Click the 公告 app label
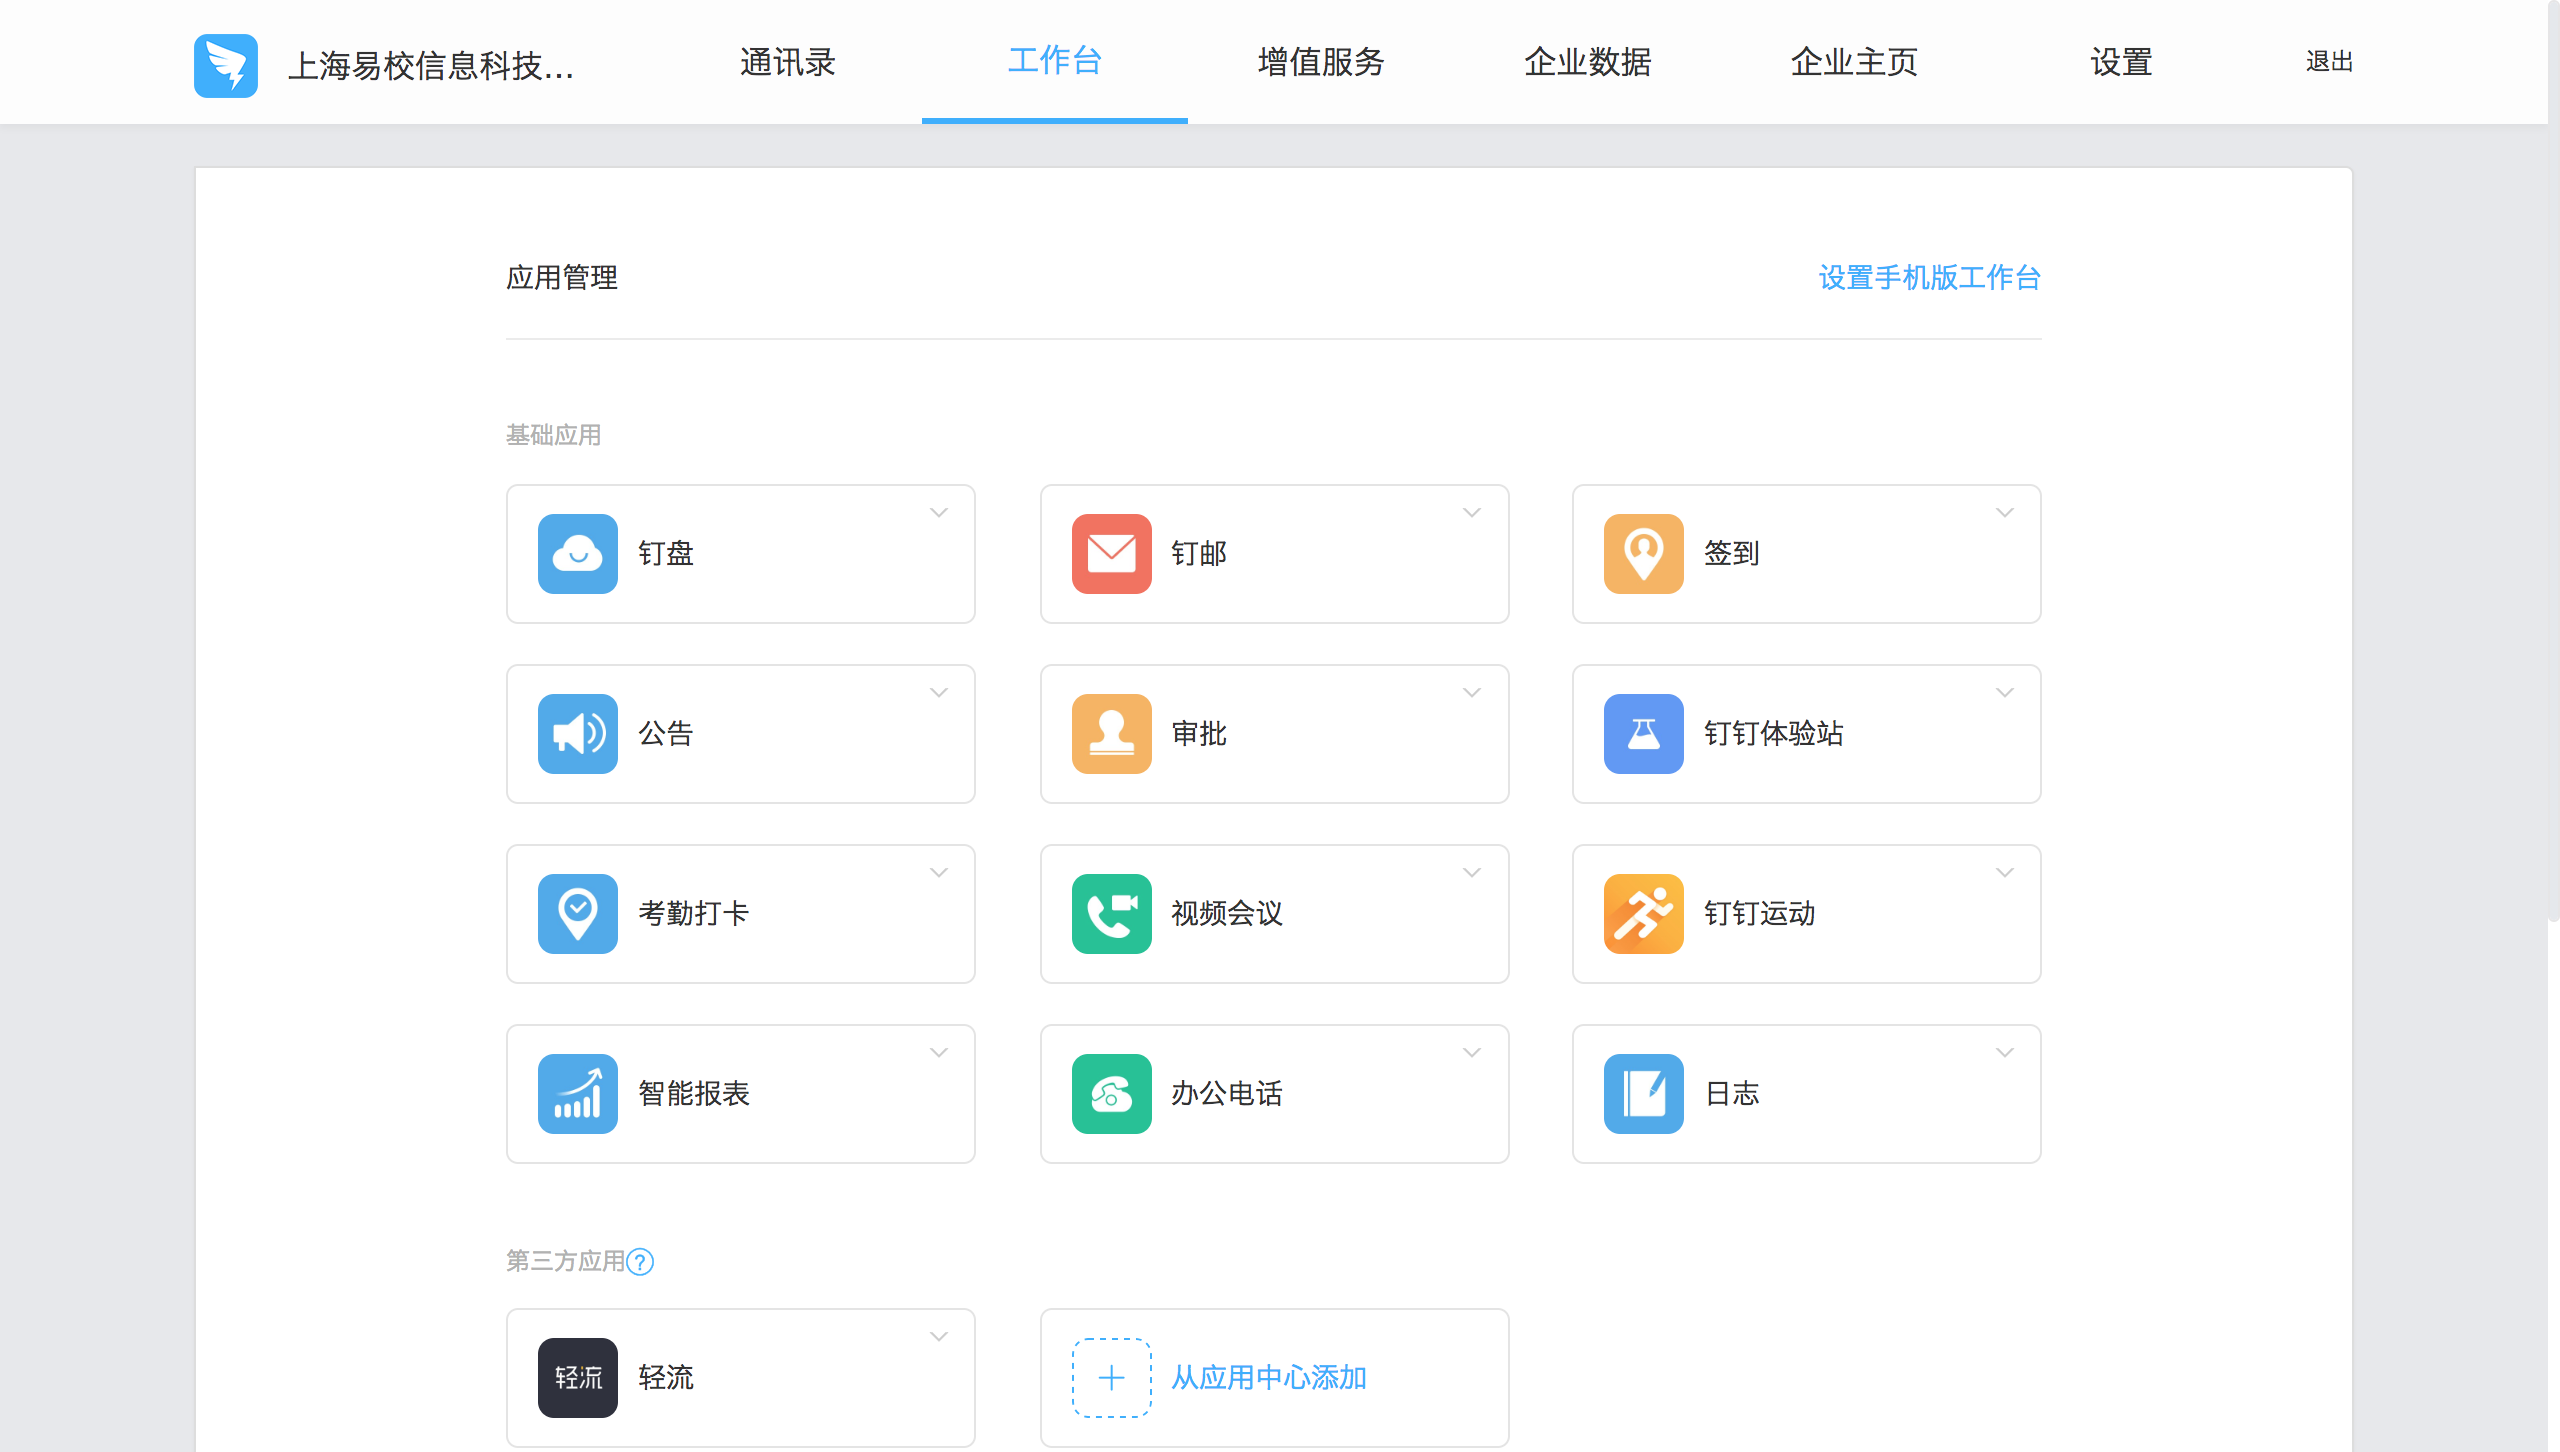 click(x=666, y=733)
